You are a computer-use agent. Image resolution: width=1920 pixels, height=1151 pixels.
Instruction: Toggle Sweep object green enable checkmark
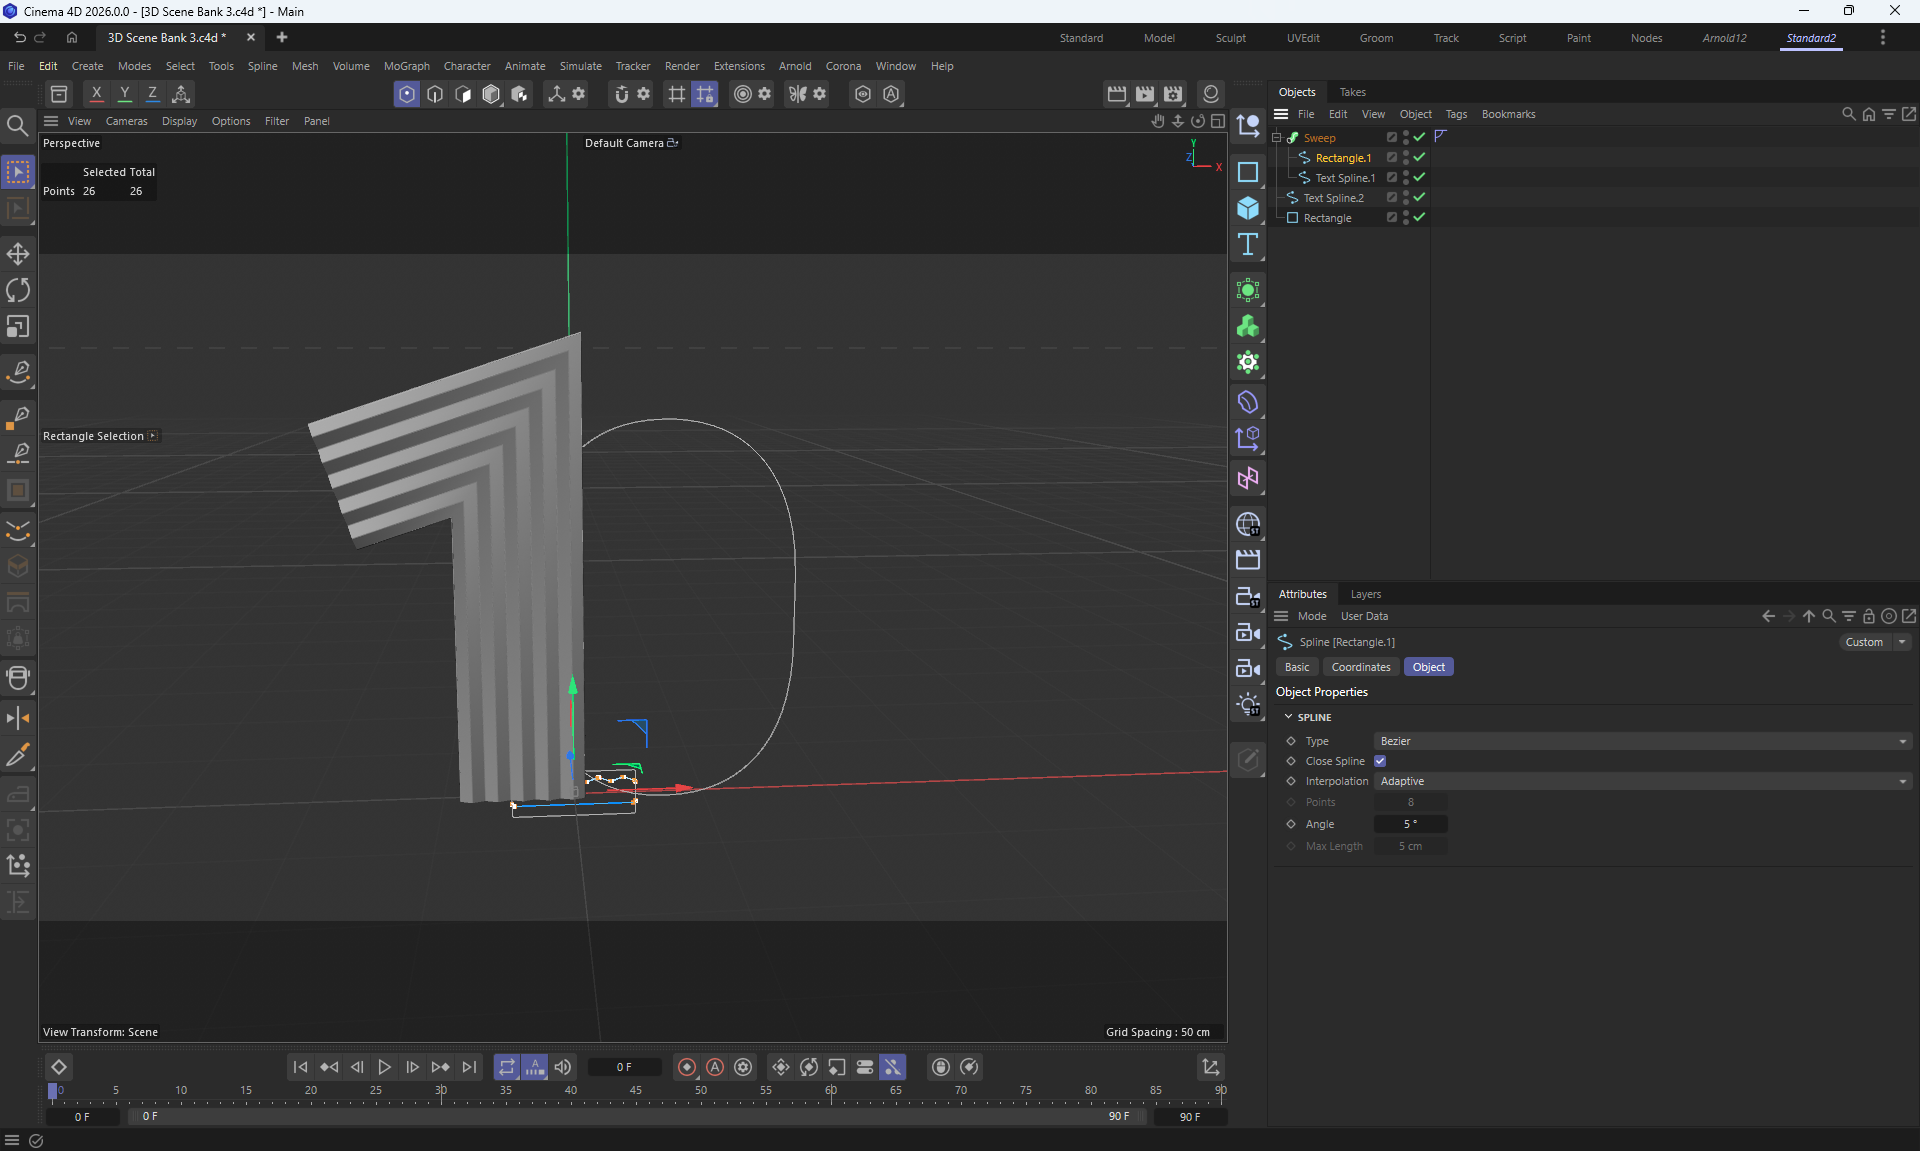pyautogui.click(x=1419, y=137)
